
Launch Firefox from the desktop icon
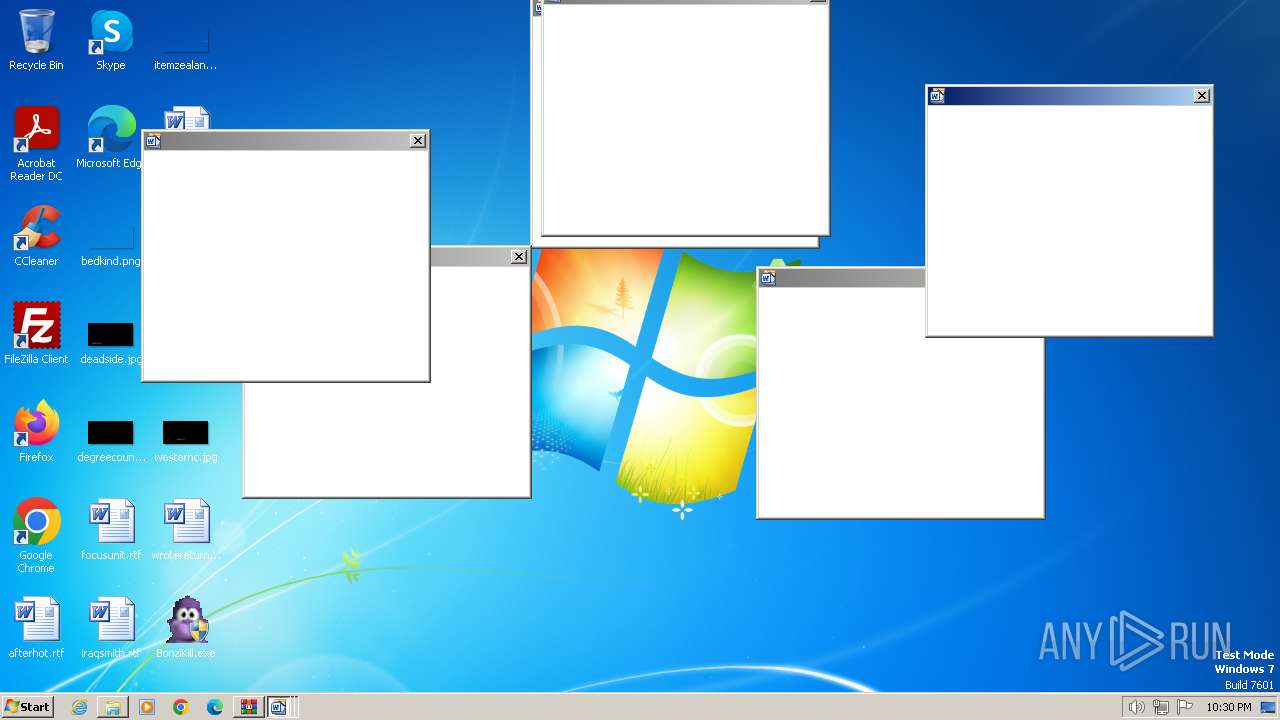click(x=36, y=432)
